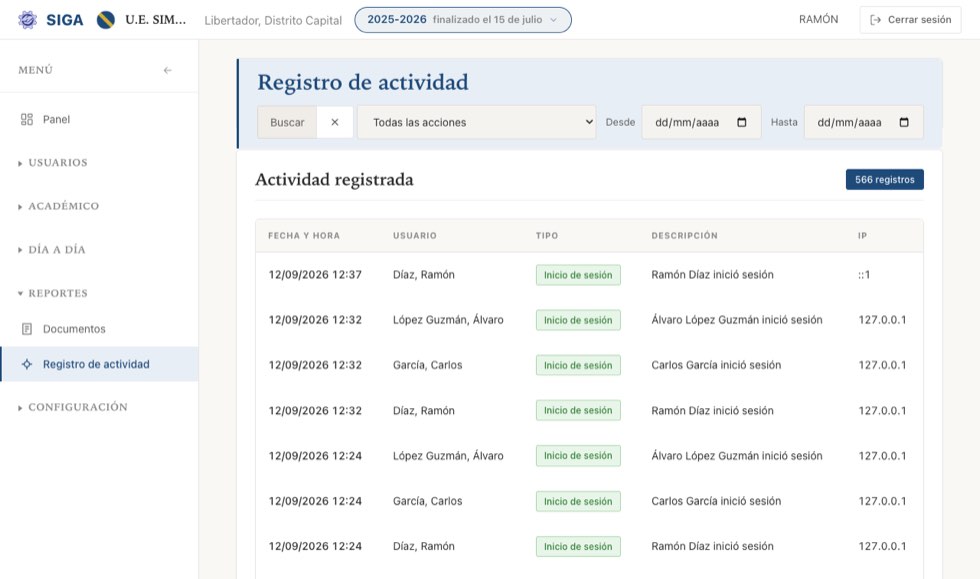Click the U.E. SIM... school name
This screenshot has width=980, height=579.
point(156,20)
